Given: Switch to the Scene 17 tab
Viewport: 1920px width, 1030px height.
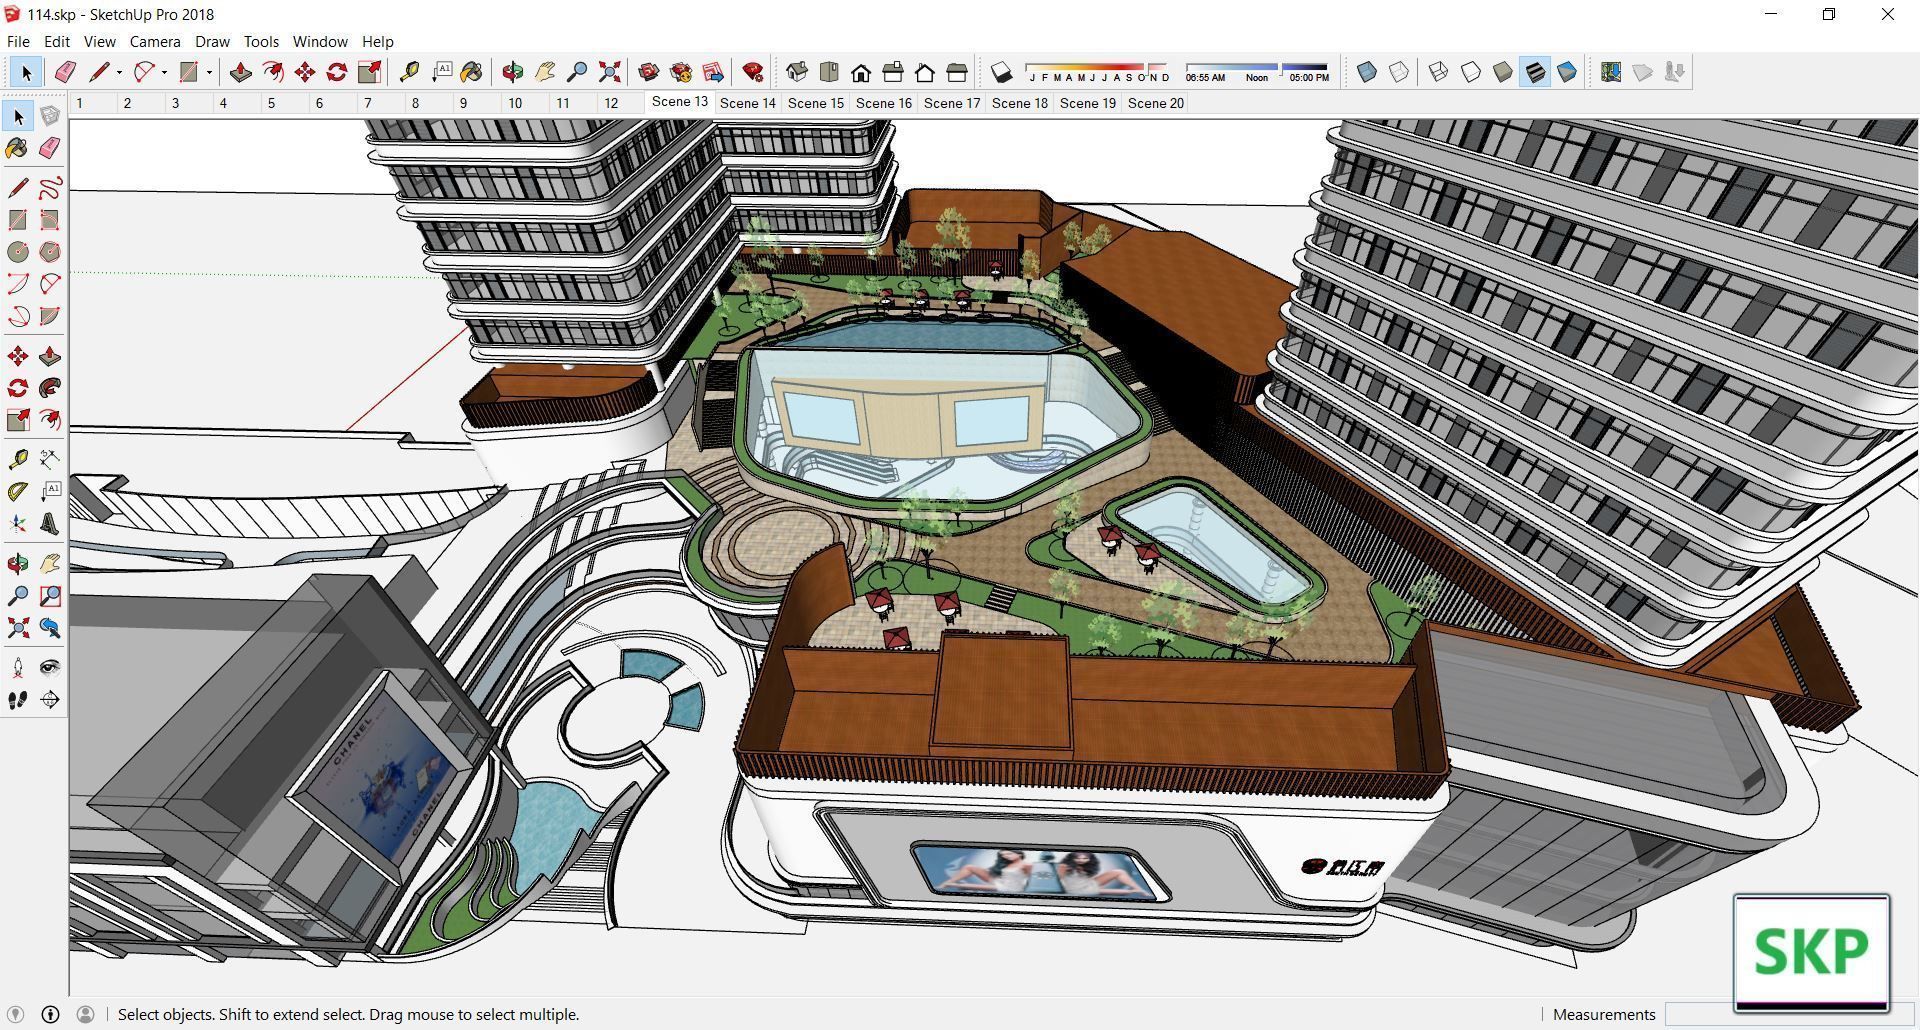Looking at the screenshot, I should pos(952,103).
